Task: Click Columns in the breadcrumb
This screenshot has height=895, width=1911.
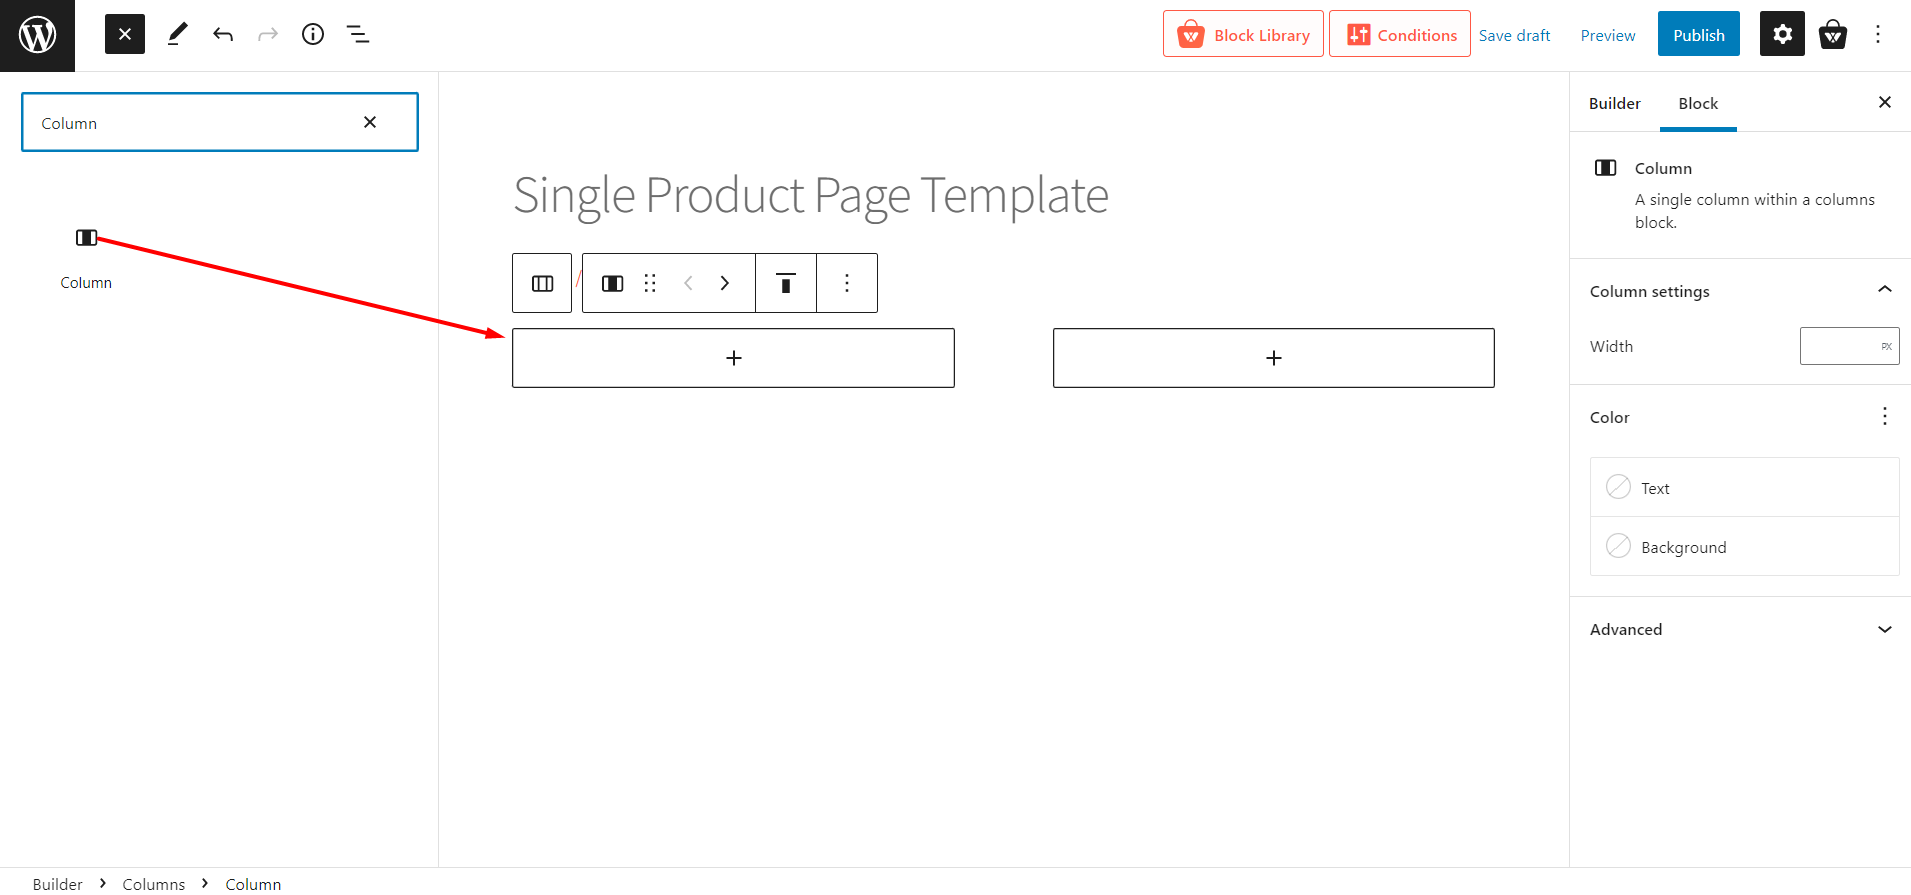Action: (154, 884)
